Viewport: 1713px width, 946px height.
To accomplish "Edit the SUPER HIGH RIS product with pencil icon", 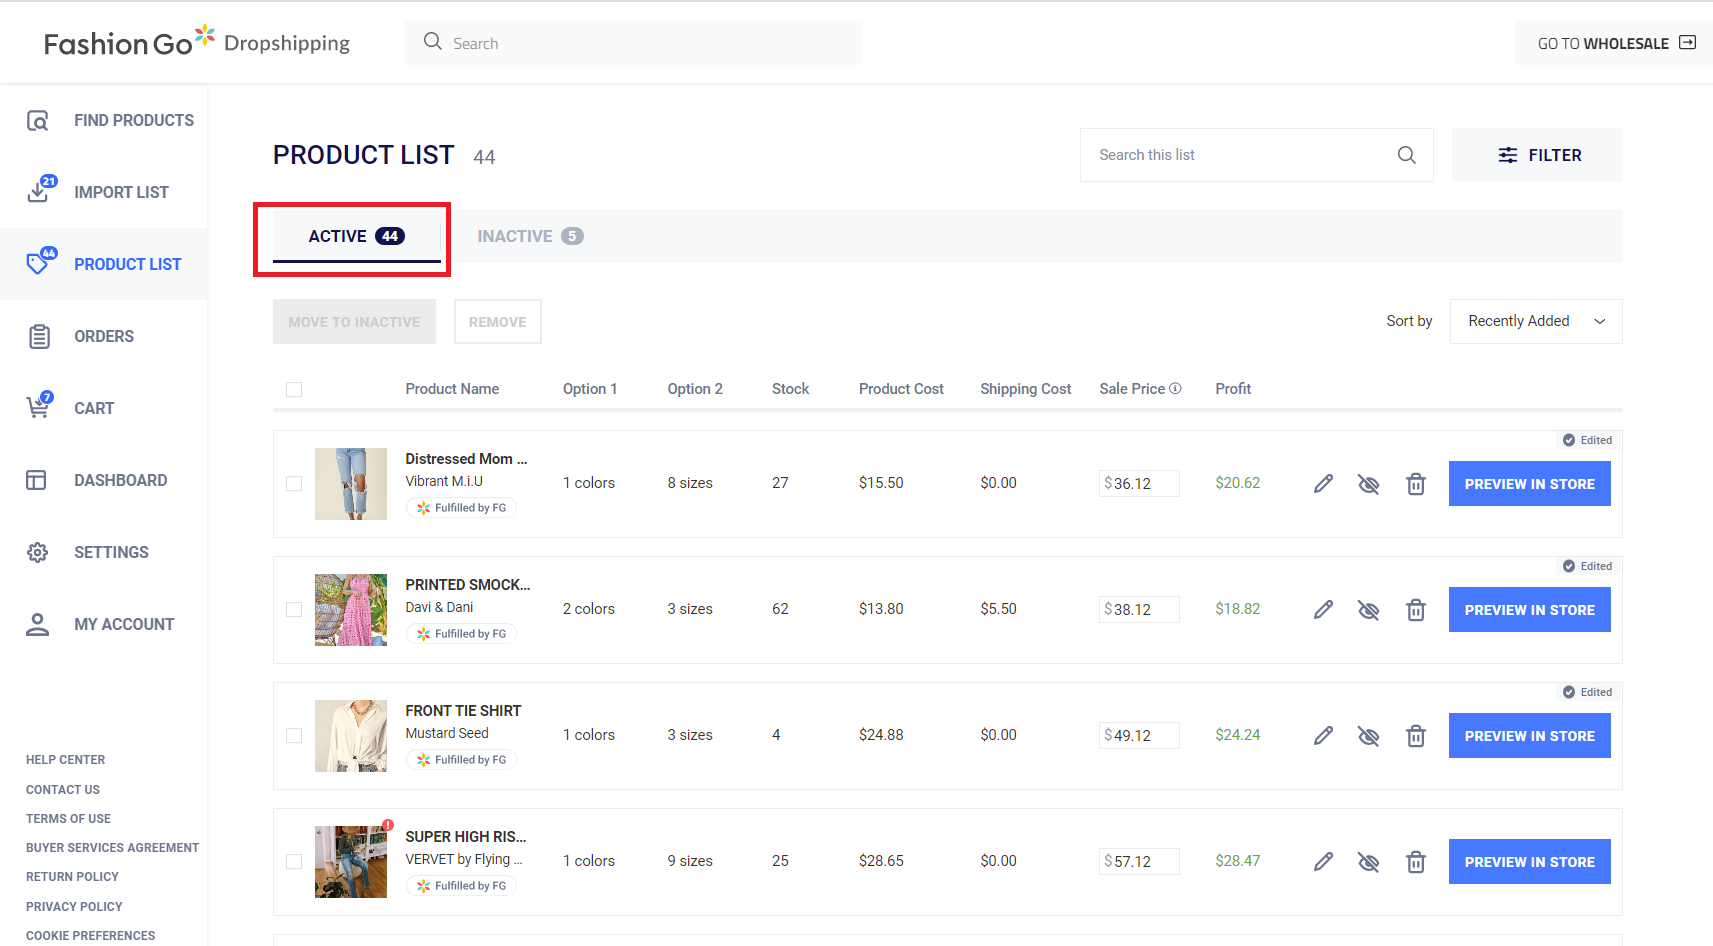I will (1323, 862).
